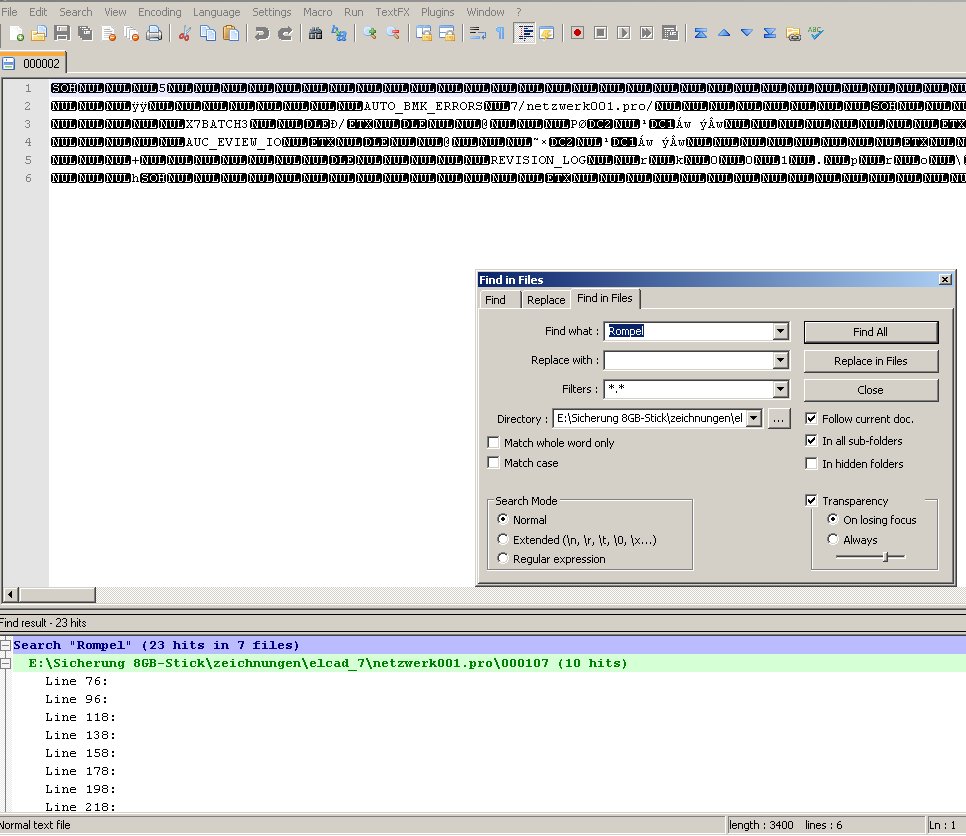Open the Replace with dropdown arrow
Screen dimensions: 966x836
[x=781, y=360]
